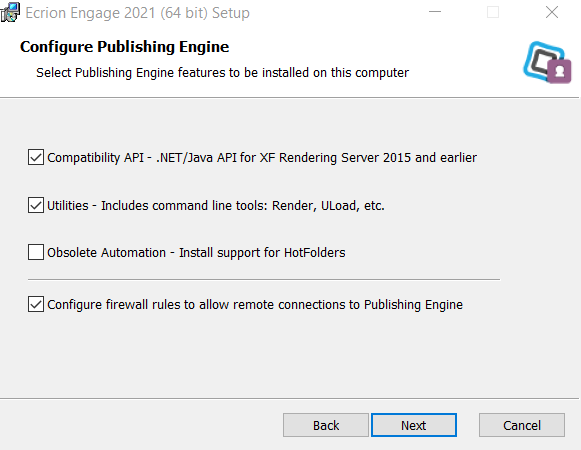Click the installer icon in title bar
Screen dimensions: 581x450
click(10, 12)
